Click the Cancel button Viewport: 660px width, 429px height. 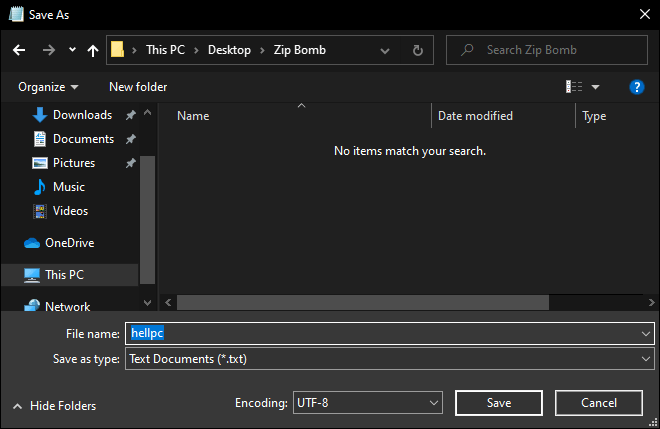pyautogui.click(x=599, y=403)
